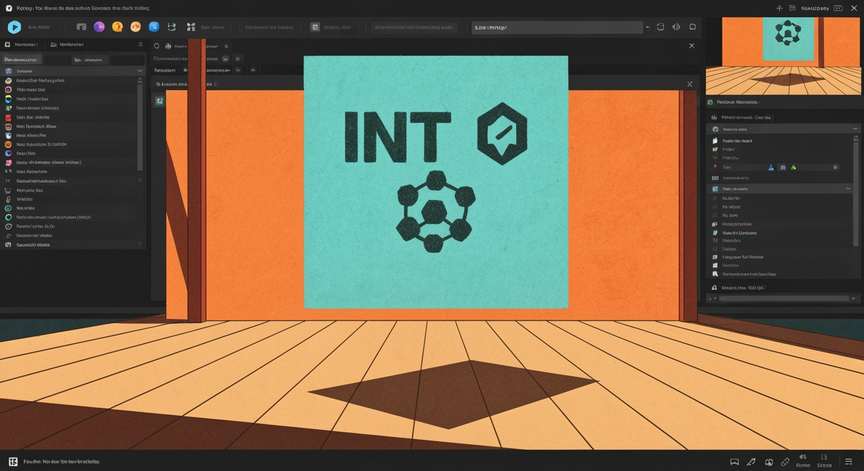Click the first icon right of the search dropdown arrow
This screenshot has height=471, width=864.
(660, 27)
